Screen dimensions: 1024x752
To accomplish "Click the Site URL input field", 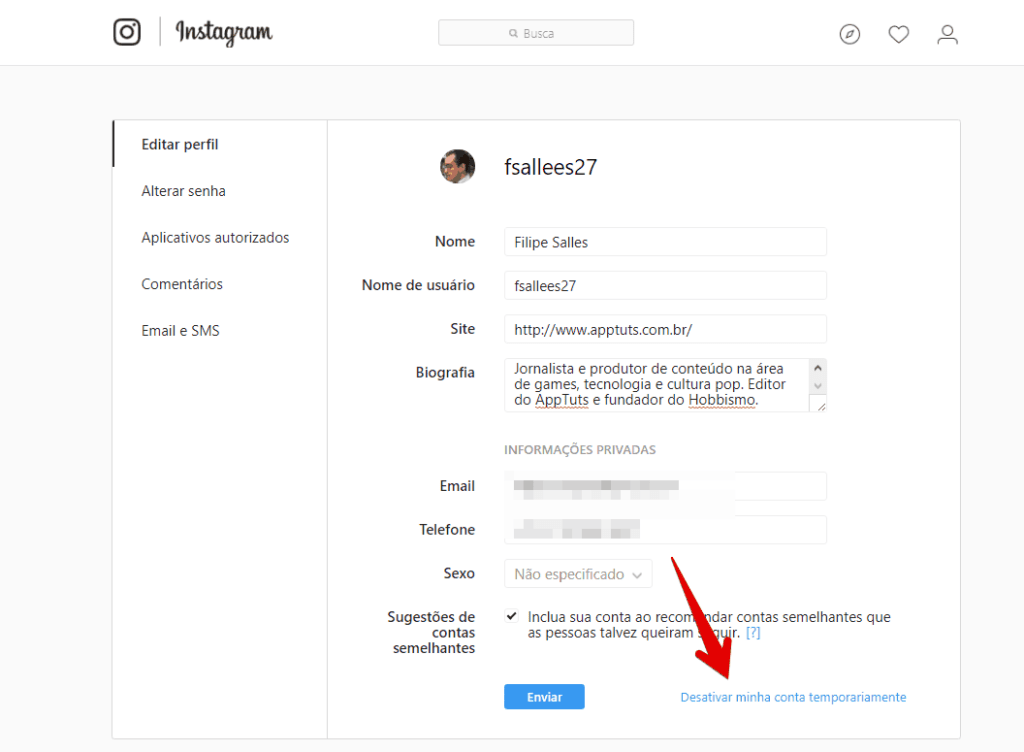I will pyautogui.click(x=665, y=330).
